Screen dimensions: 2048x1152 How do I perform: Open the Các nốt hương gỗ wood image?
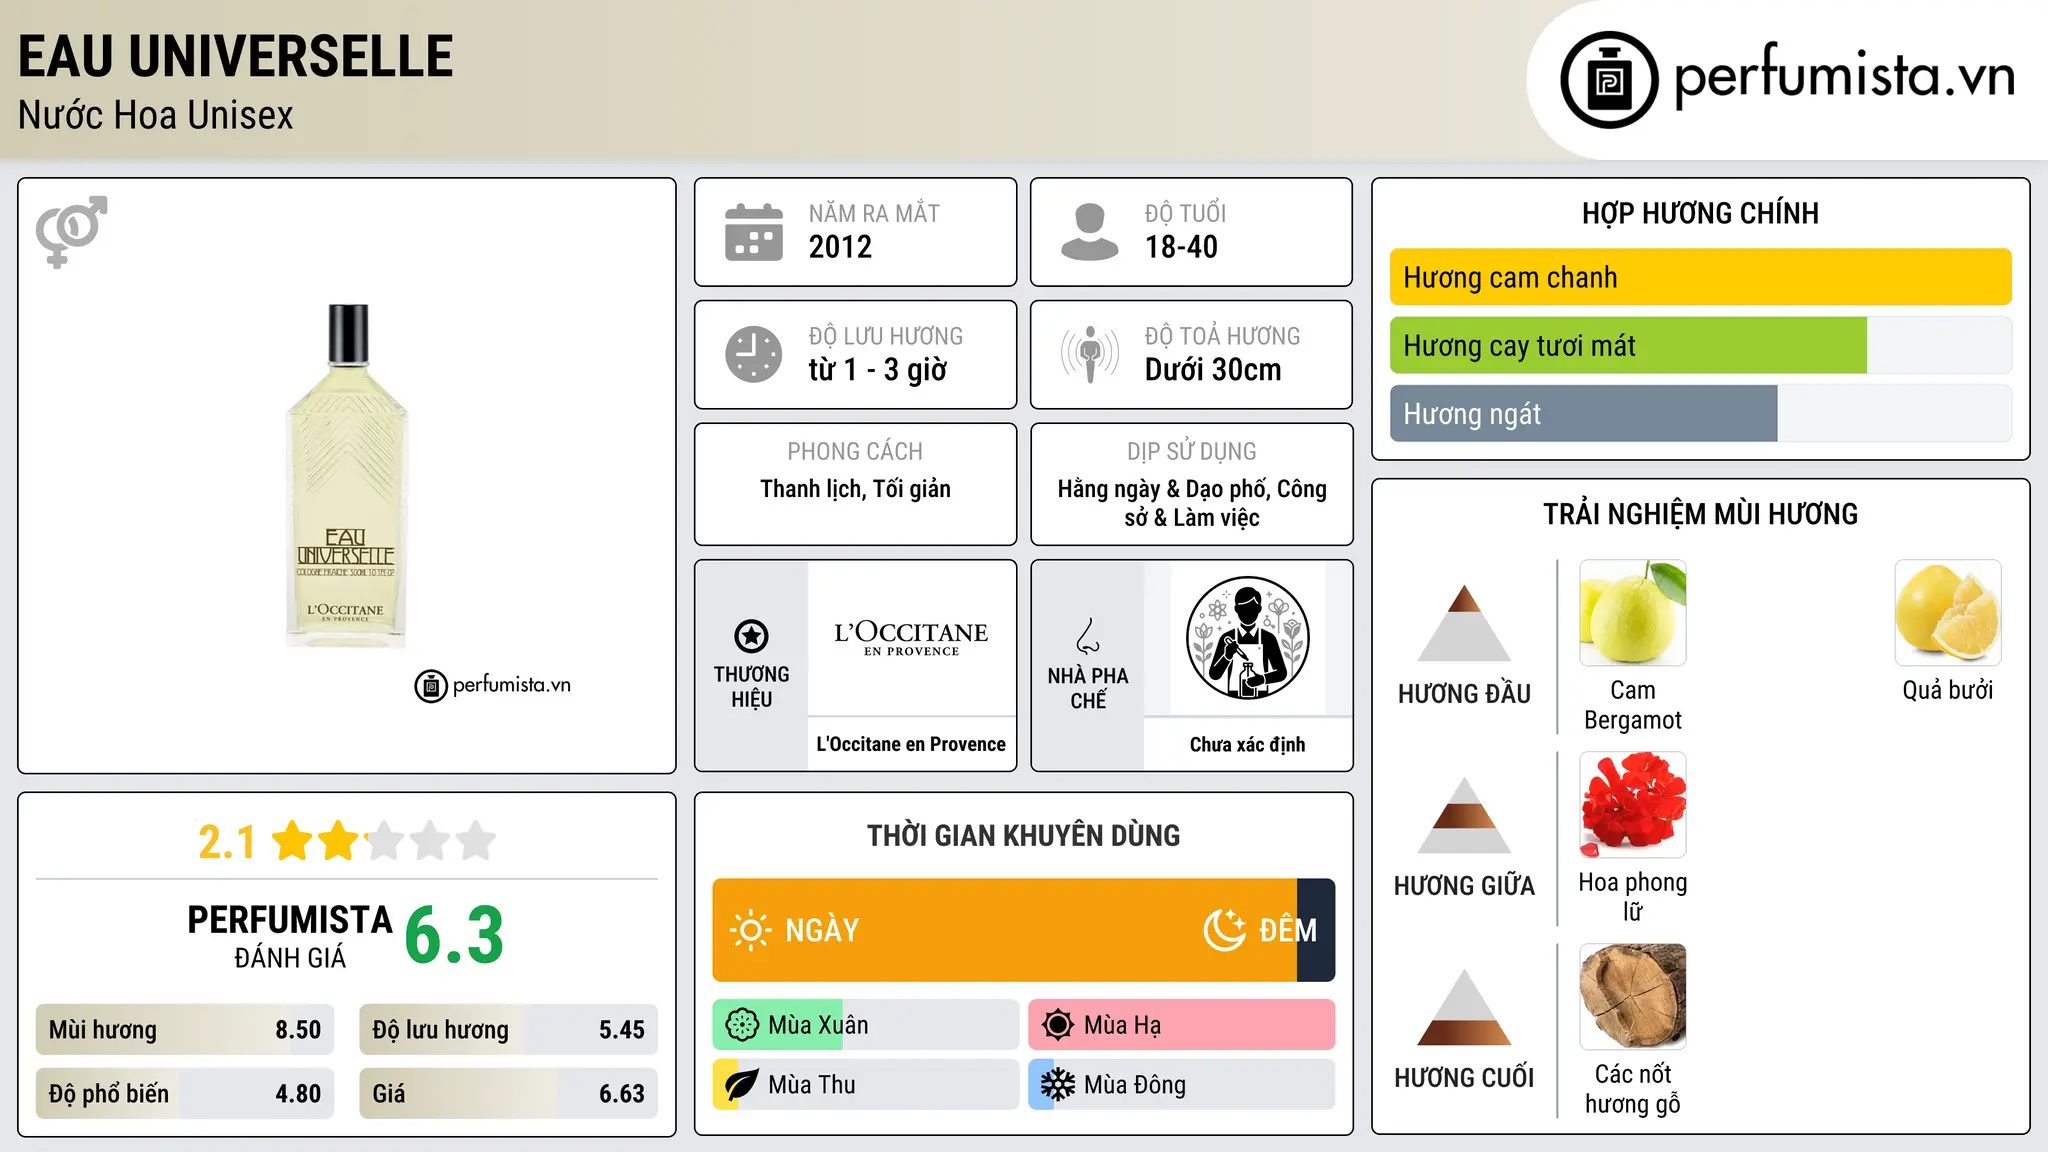[x=1632, y=997]
